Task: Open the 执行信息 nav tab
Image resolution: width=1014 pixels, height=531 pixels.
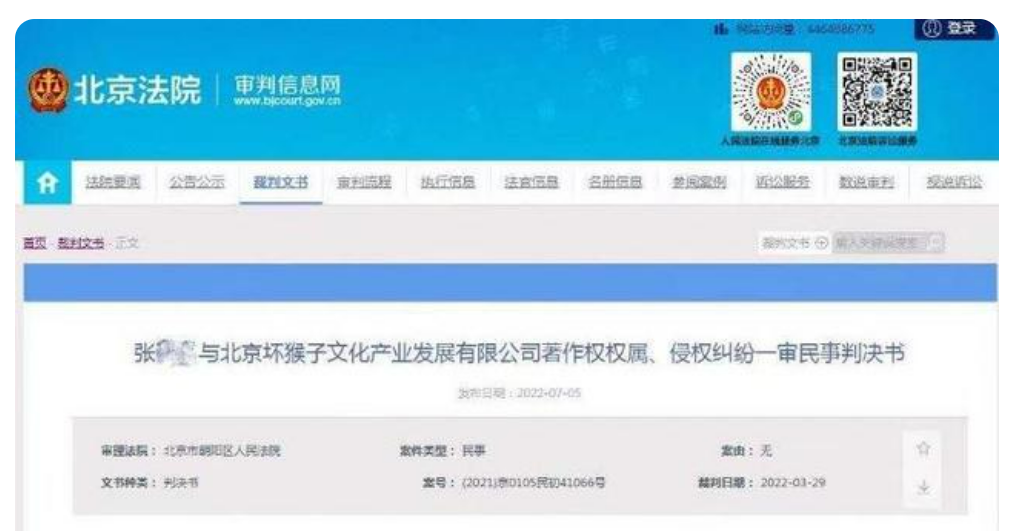Action: (x=448, y=182)
